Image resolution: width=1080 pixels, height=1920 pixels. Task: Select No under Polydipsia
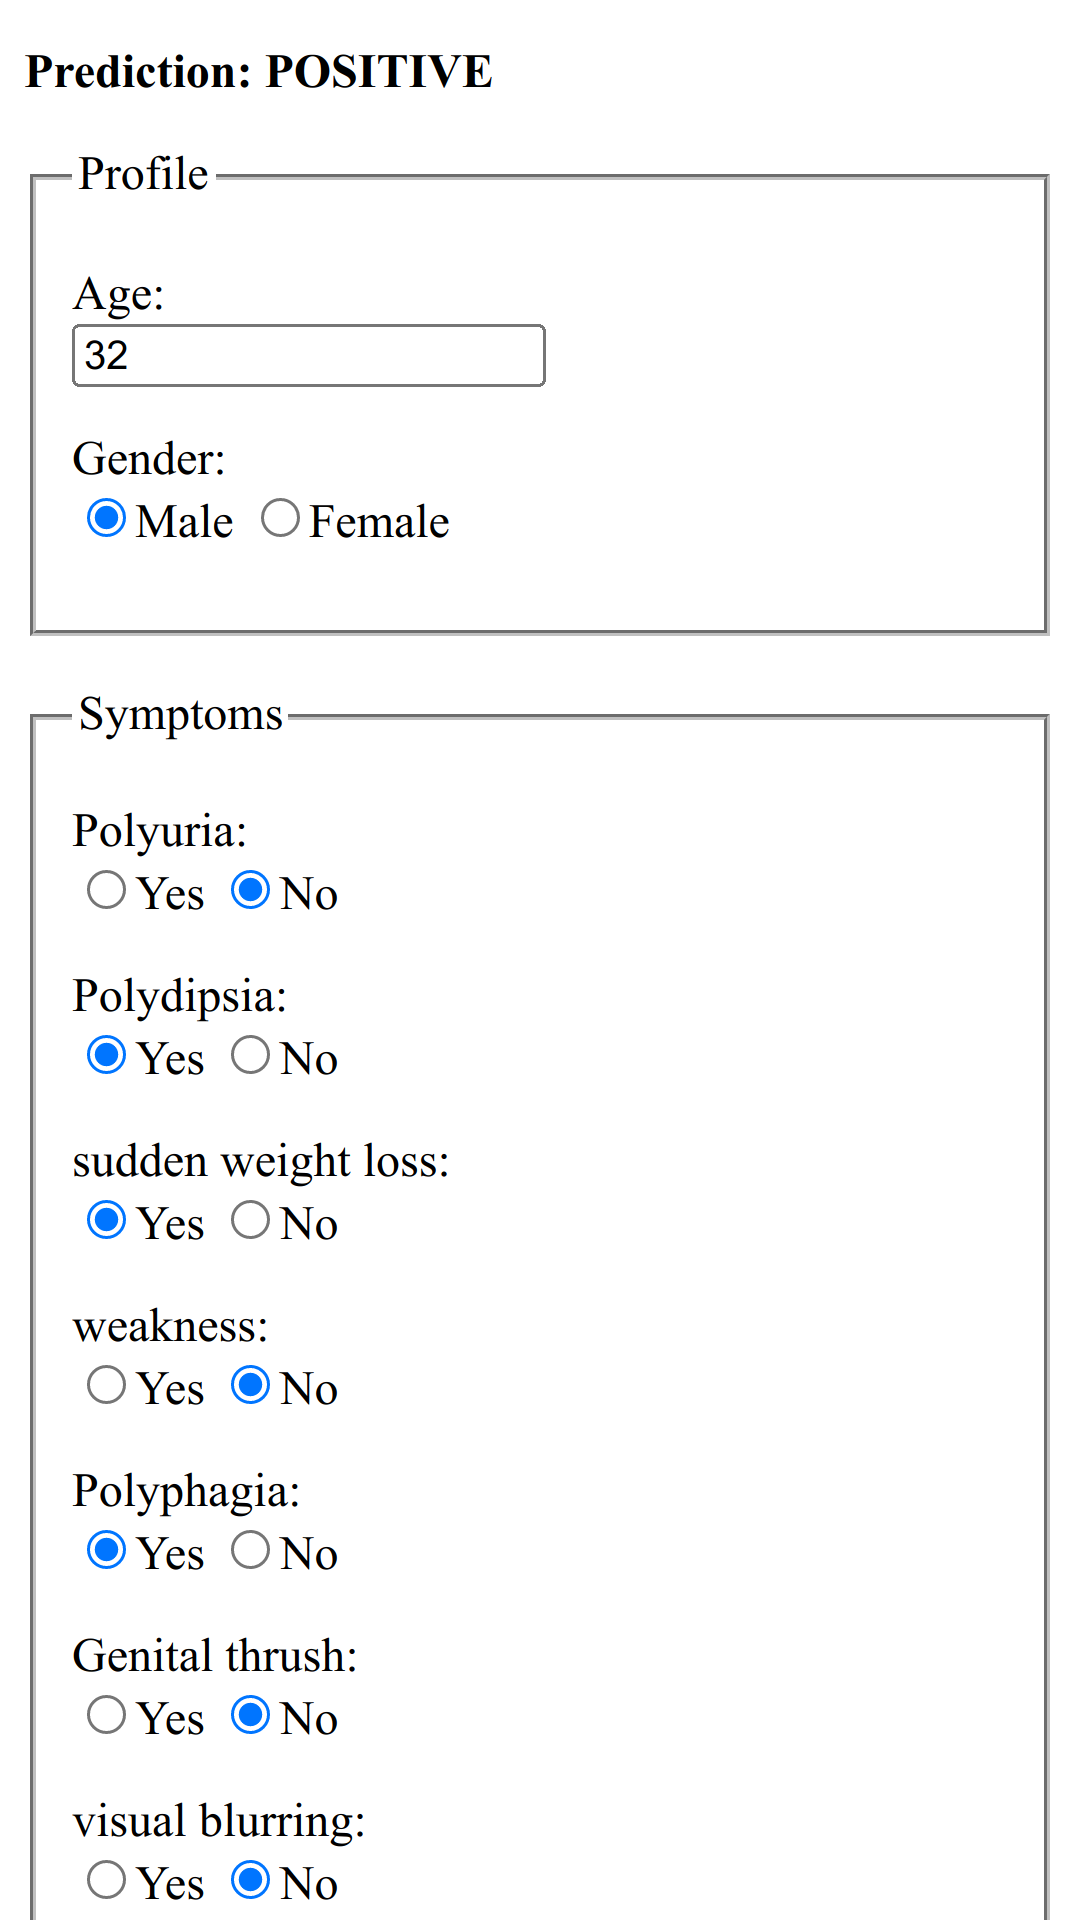point(251,1055)
